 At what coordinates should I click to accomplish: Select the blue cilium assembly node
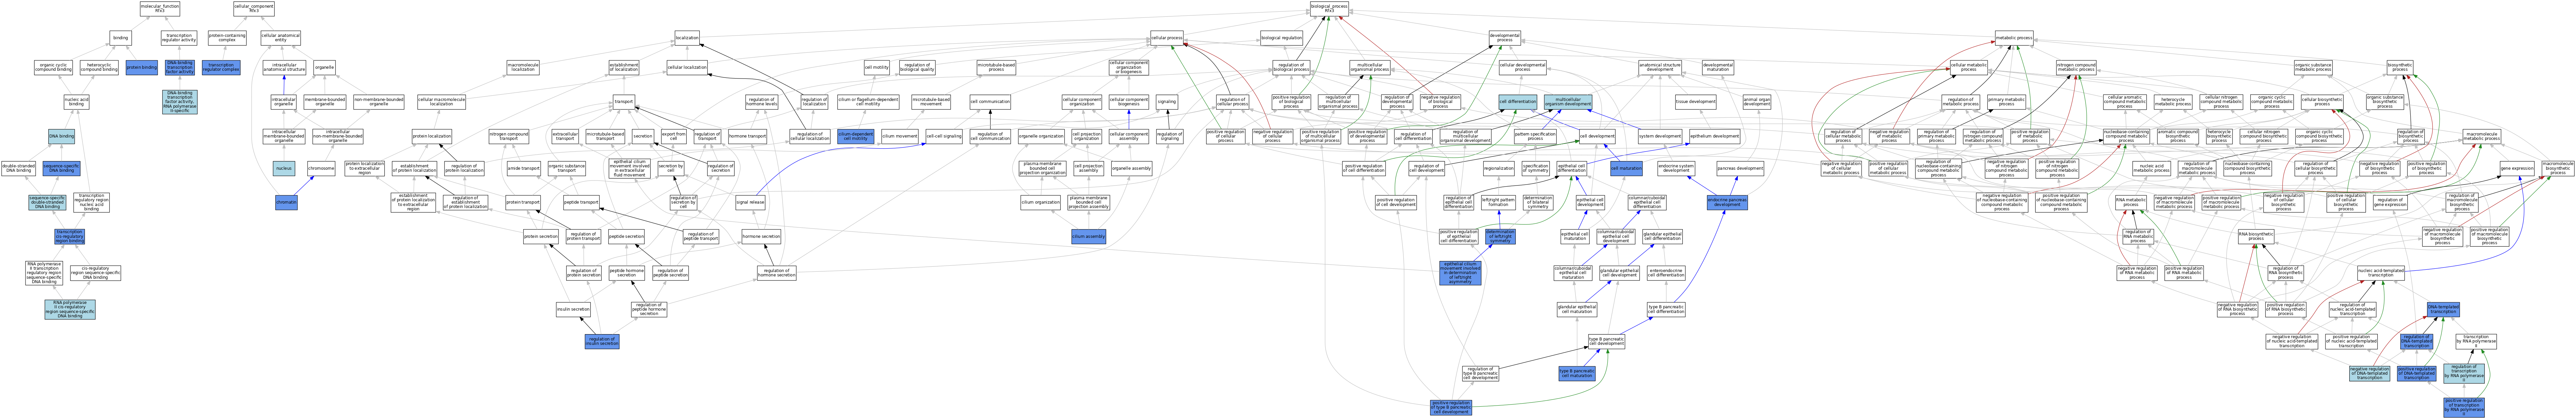1088,237
